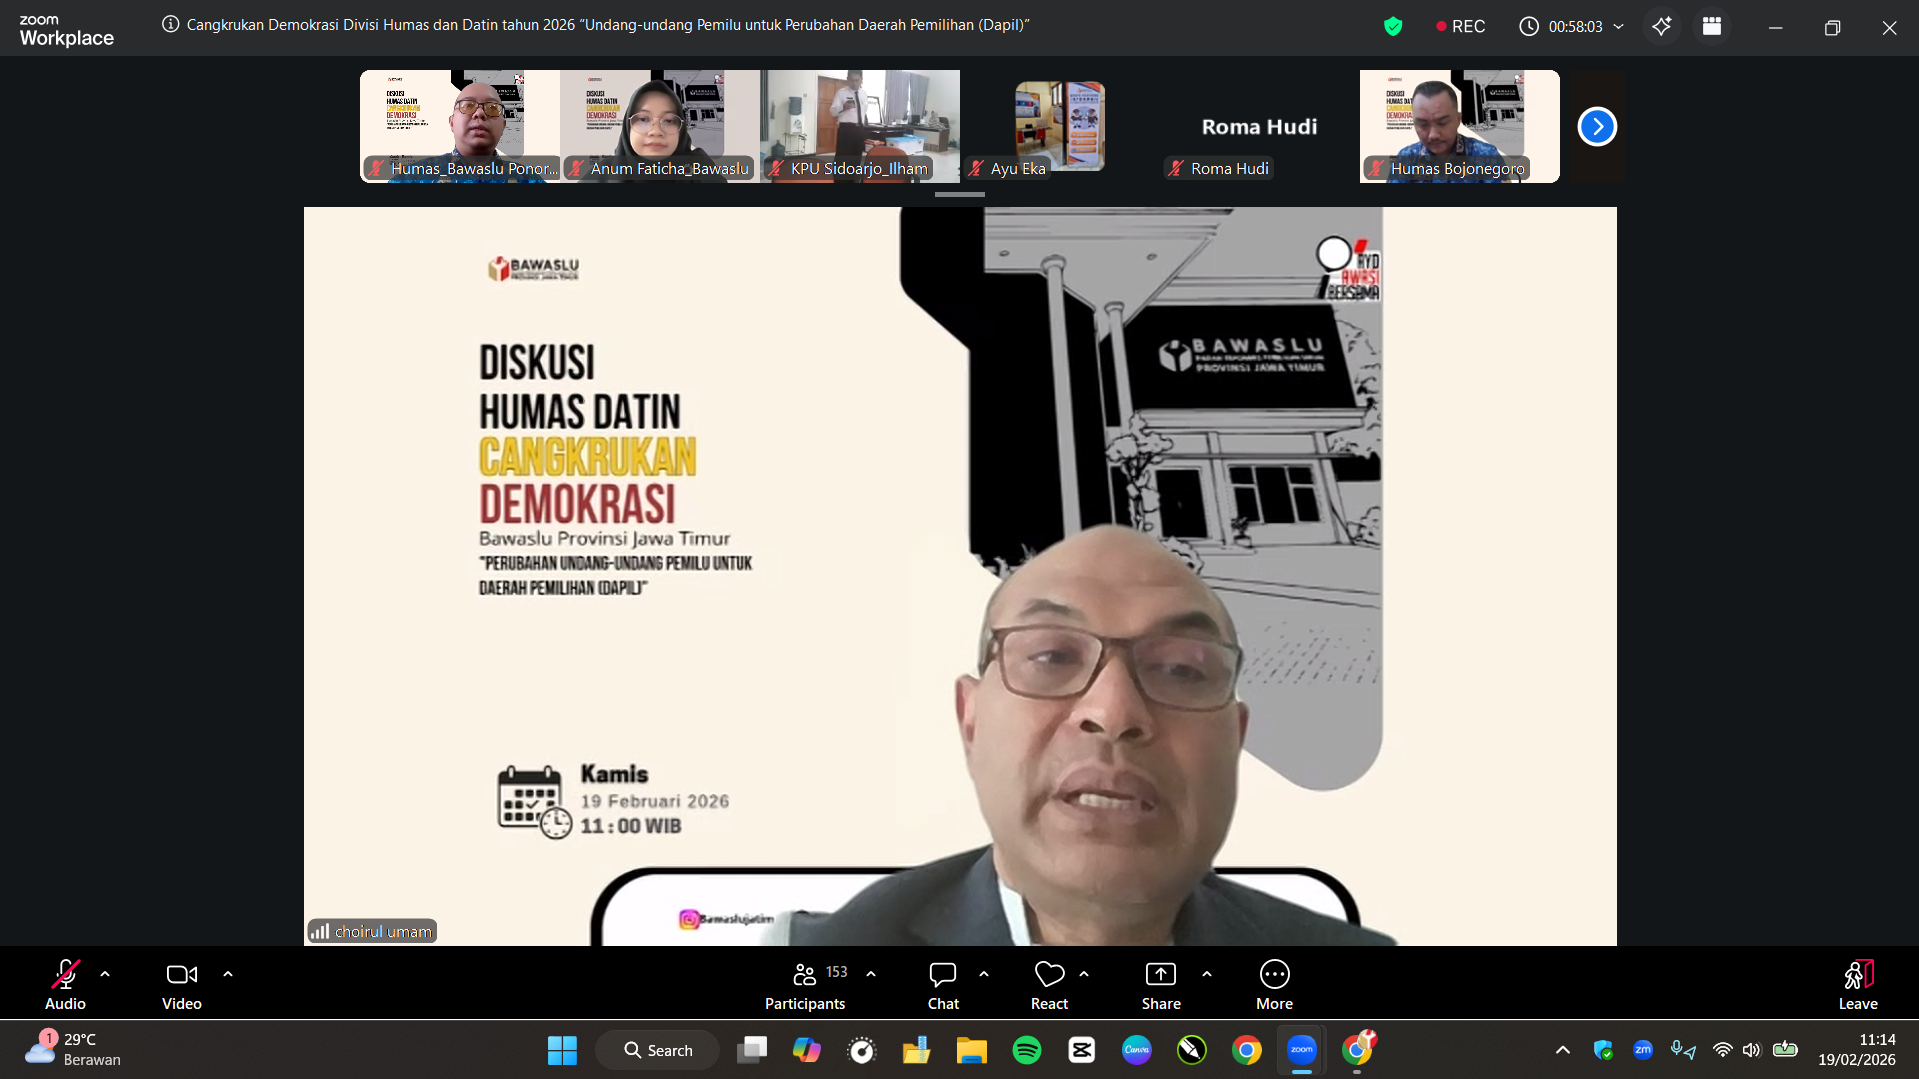Open Copilot from the taskbar
This screenshot has width=1919, height=1079.
[x=807, y=1050]
